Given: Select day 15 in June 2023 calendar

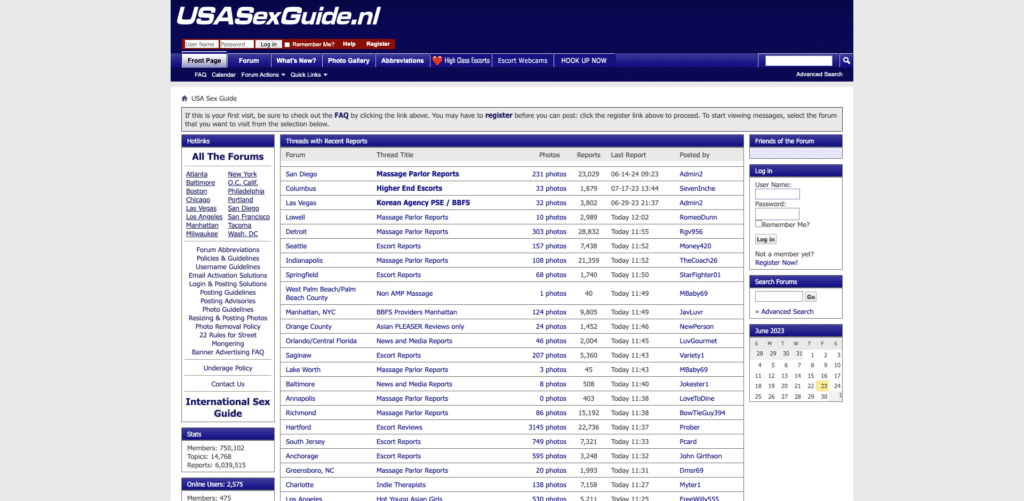Looking at the screenshot, I should (x=811, y=376).
